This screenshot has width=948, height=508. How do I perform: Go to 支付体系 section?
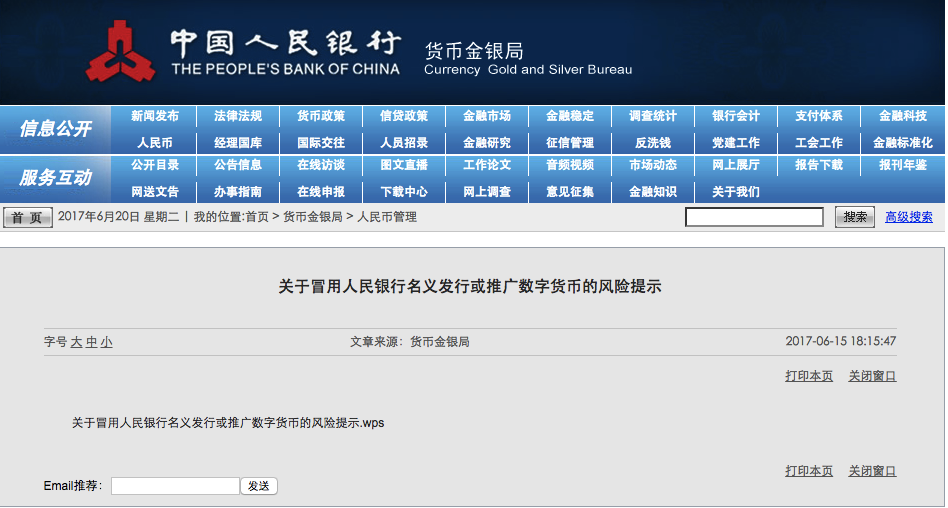pyautogui.click(x=819, y=116)
